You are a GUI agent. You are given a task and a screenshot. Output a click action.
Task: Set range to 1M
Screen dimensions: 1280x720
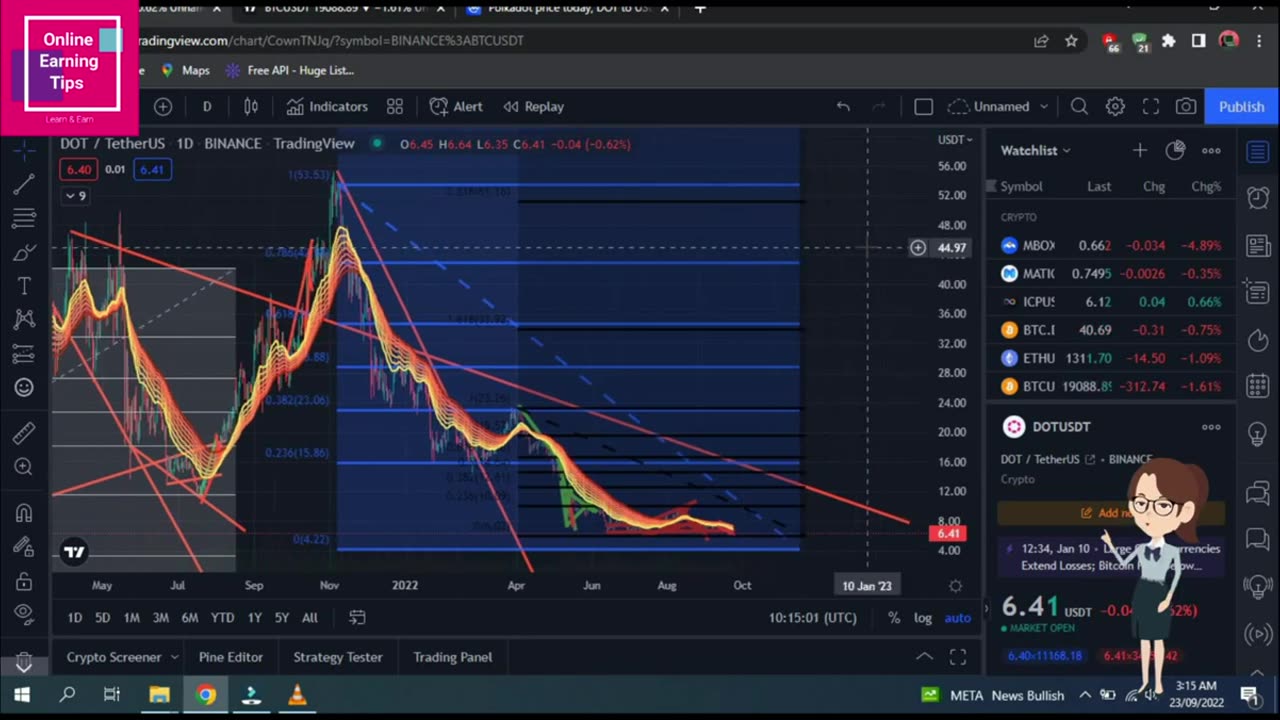pyautogui.click(x=131, y=618)
